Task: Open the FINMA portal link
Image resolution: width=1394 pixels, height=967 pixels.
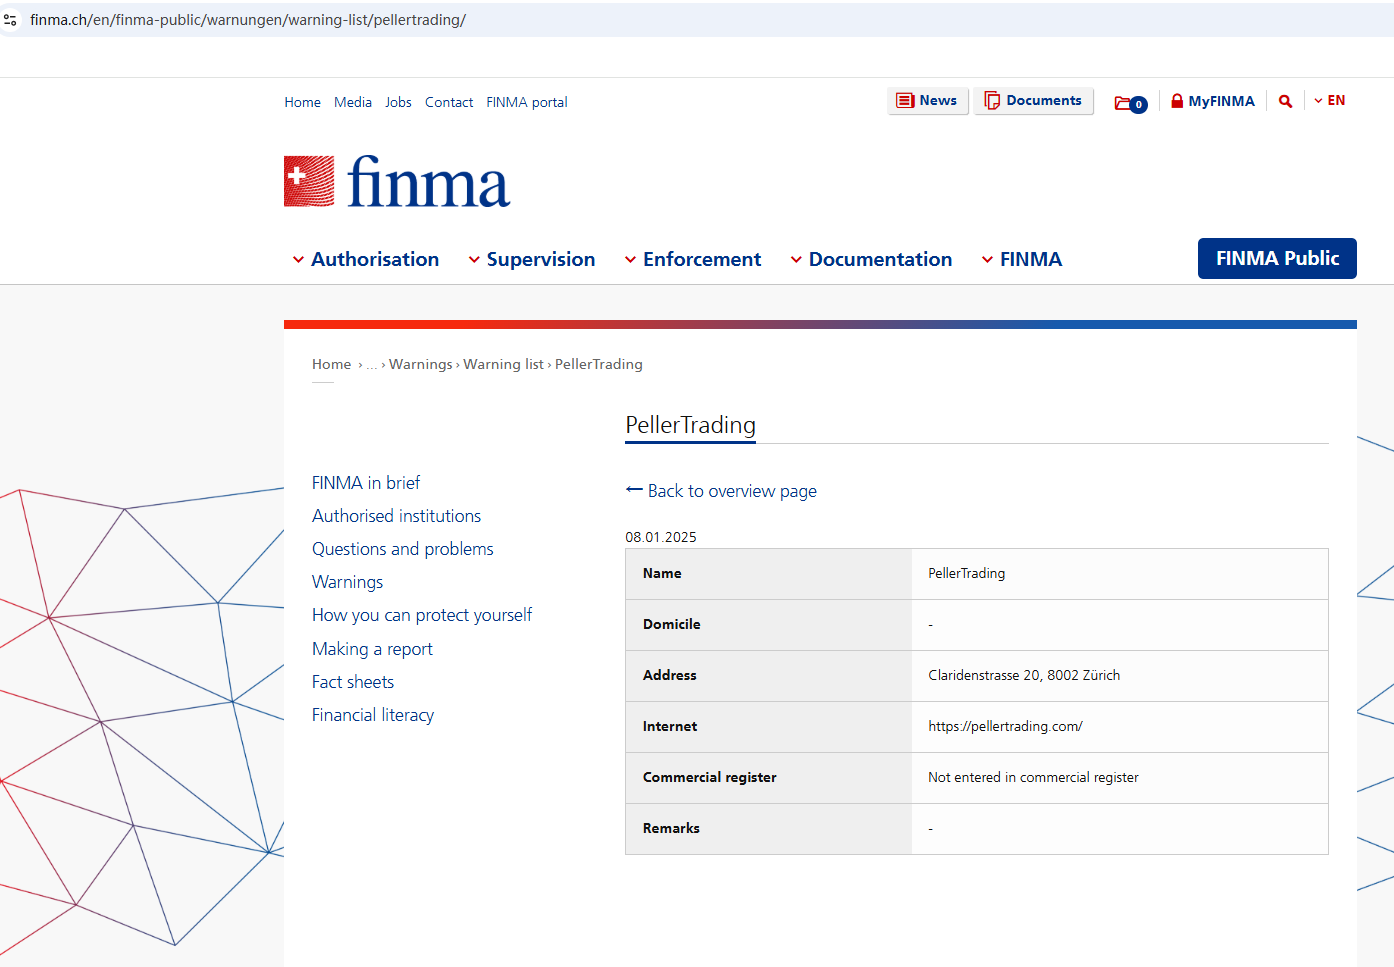Action: (x=526, y=102)
